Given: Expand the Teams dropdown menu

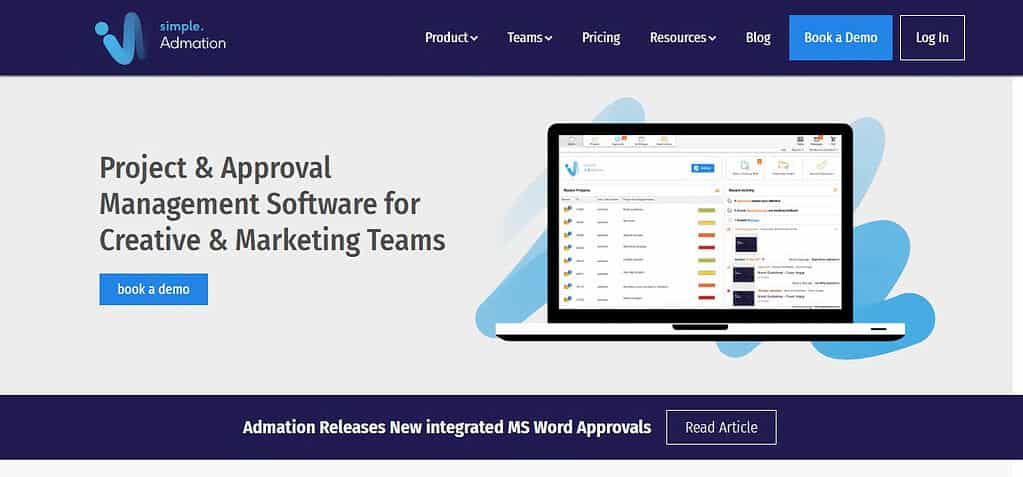Looking at the screenshot, I should tap(530, 38).
